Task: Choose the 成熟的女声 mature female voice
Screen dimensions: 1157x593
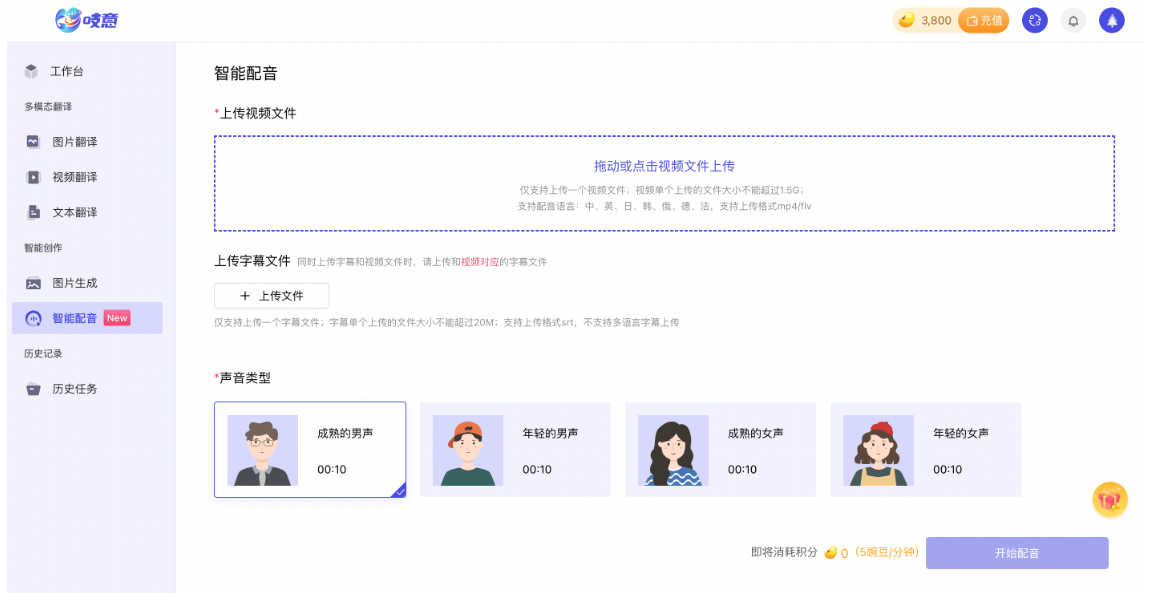Action: (x=720, y=447)
